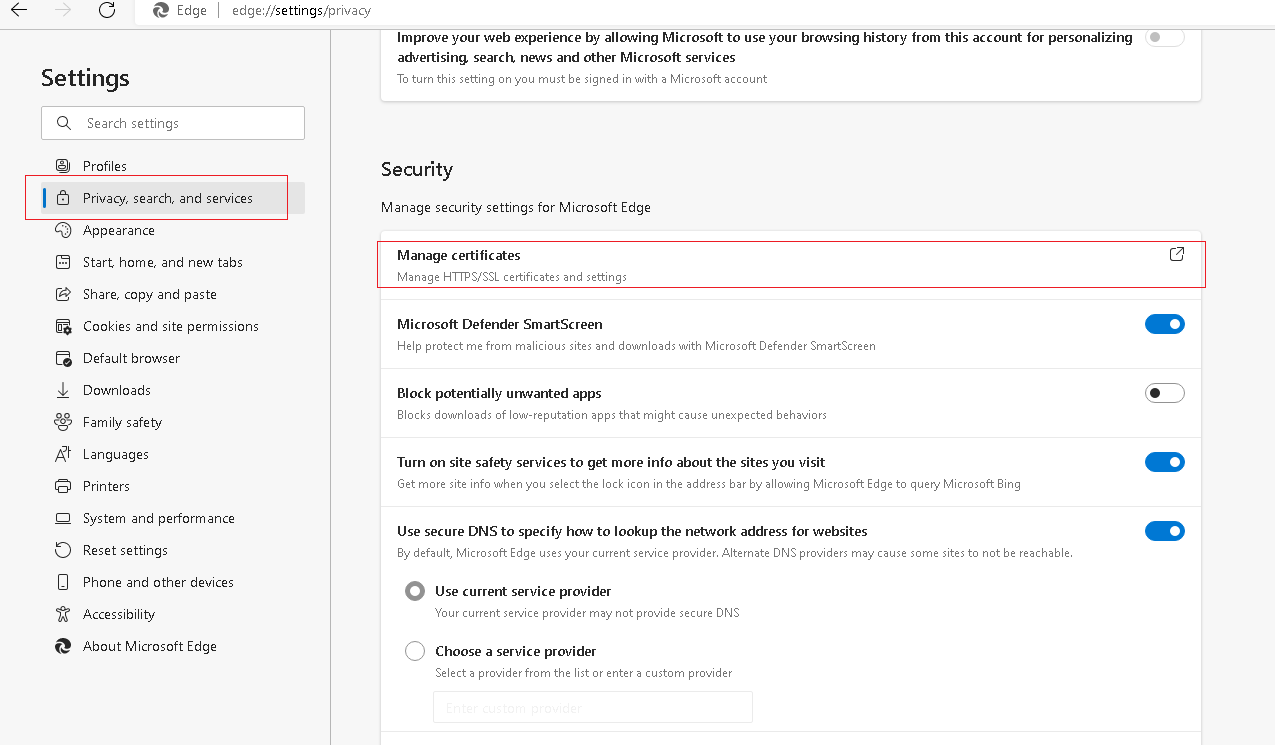Open Reset settings page
This screenshot has height=745, width=1275.
click(x=173, y=550)
